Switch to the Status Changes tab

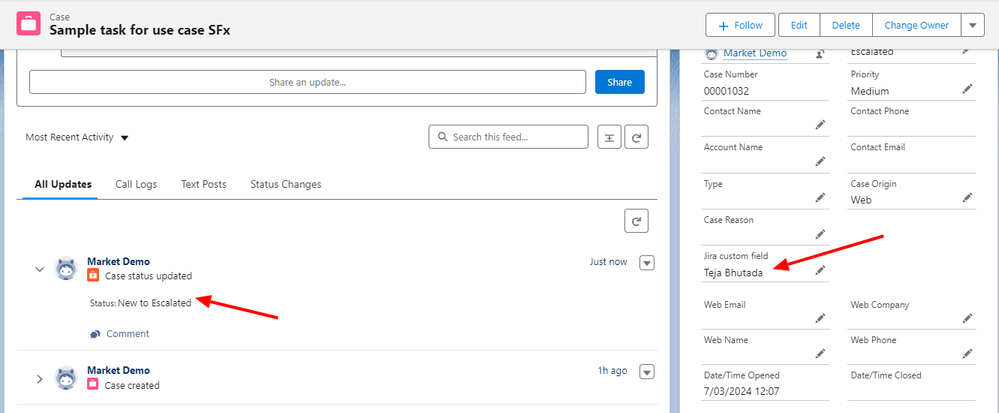285,184
